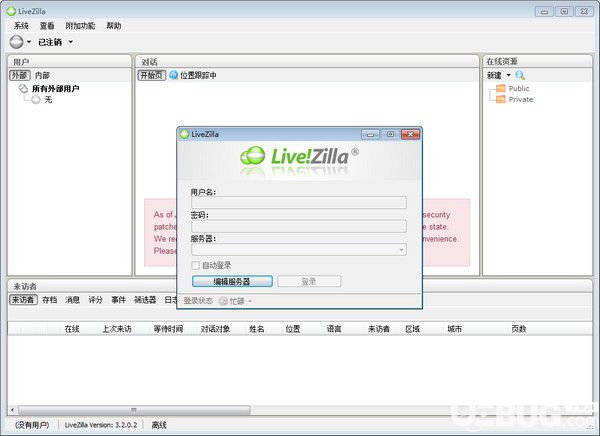Open the dropdown arrow beside status globe
This screenshot has width=600, height=436.
pyautogui.click(x=29, y=42)
